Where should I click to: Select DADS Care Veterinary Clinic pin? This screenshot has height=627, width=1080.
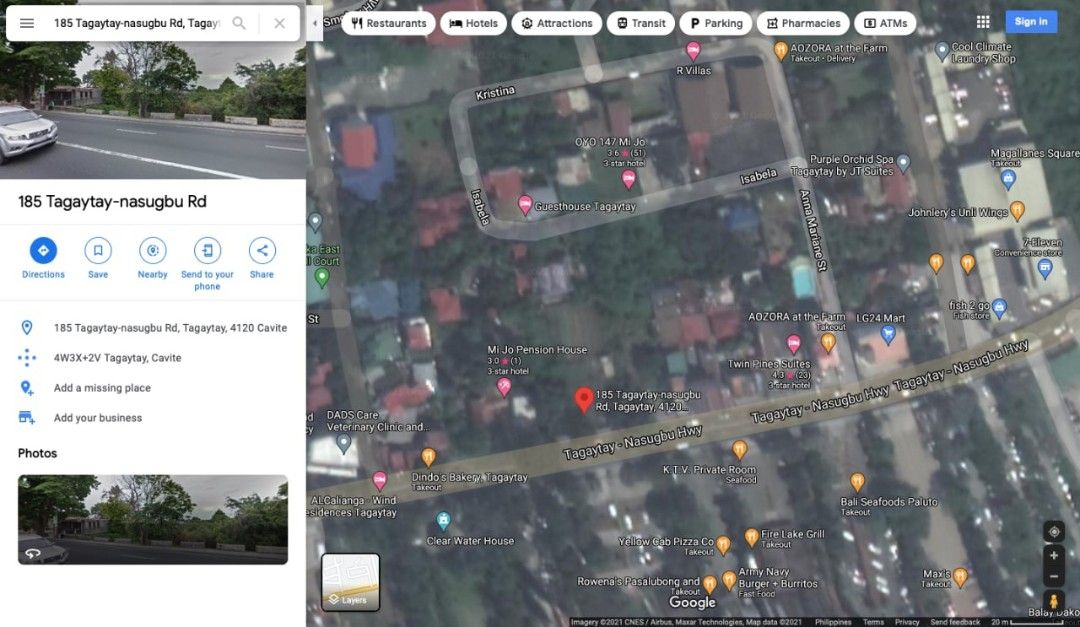(x=344, y=443)
